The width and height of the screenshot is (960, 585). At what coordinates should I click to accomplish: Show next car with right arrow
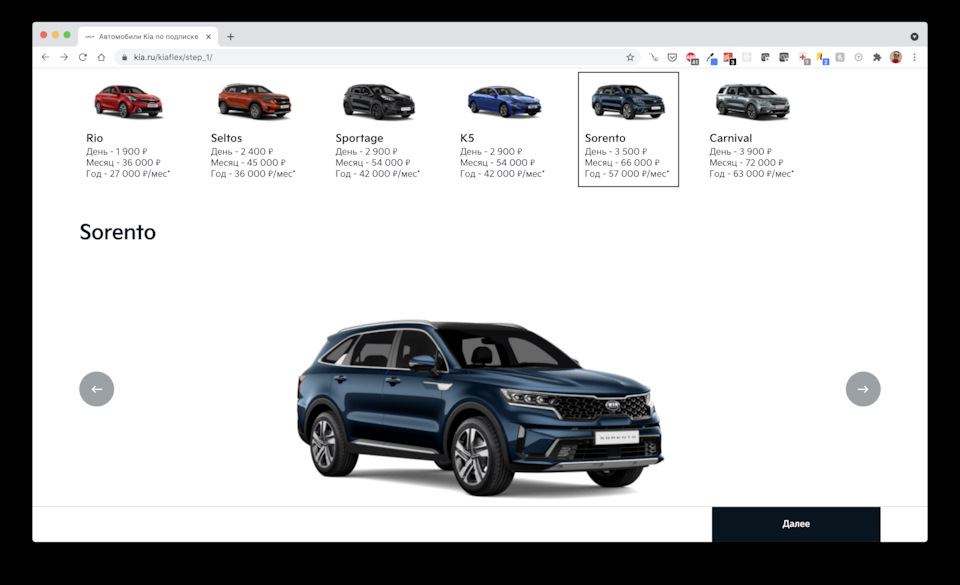(x=863, y=389)
